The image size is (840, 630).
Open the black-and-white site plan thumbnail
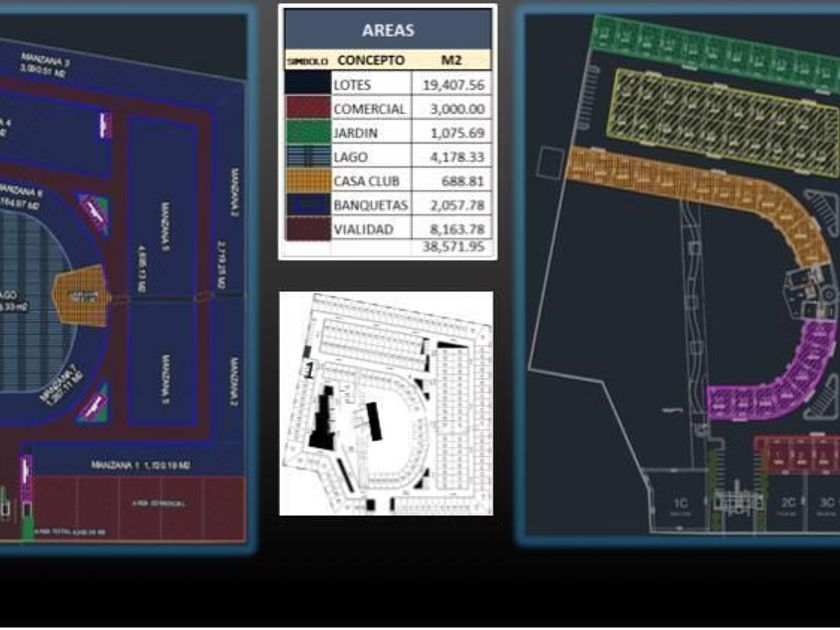[386, 403]
